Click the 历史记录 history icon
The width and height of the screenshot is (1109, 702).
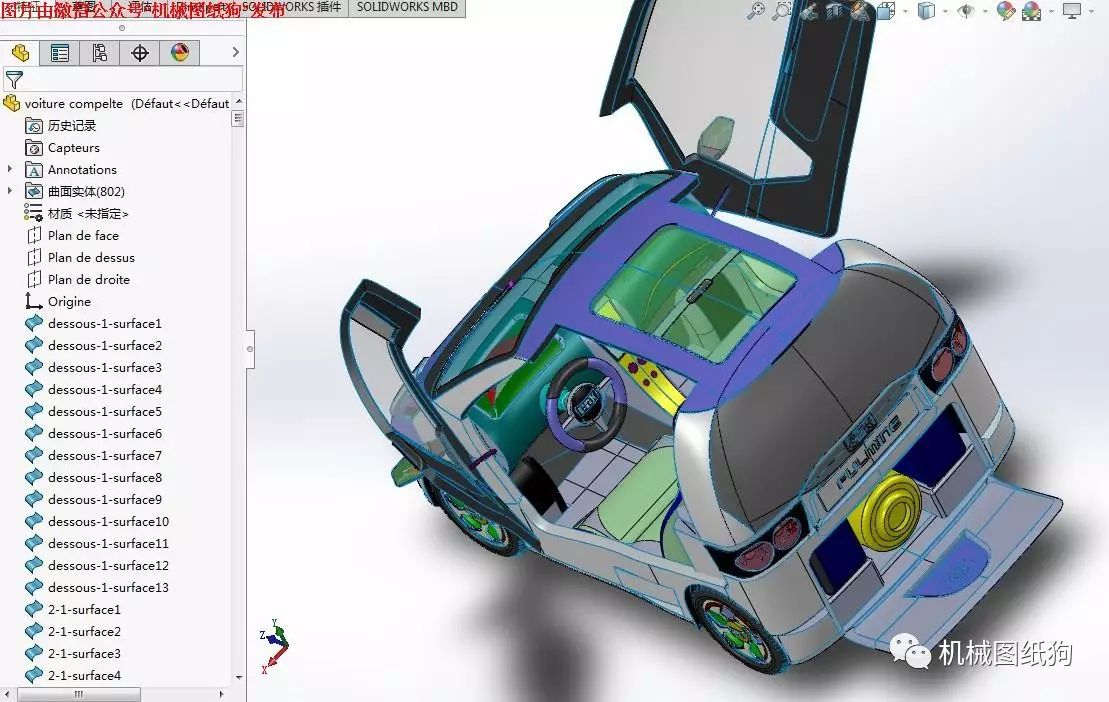tap(34, 126)
